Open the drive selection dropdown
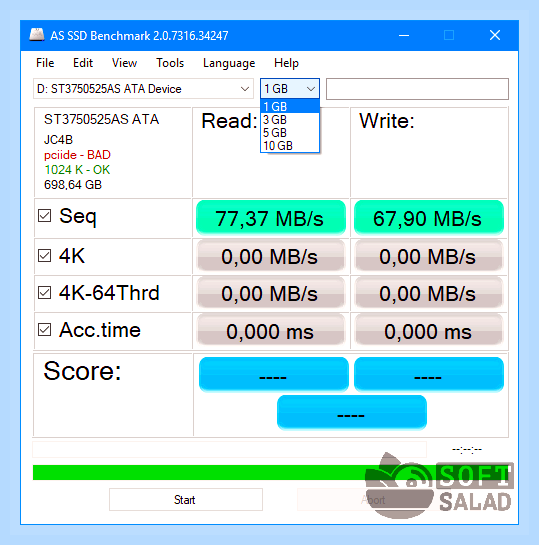Image resolution: width=539 pixels, height=545 pixels. 143,89
